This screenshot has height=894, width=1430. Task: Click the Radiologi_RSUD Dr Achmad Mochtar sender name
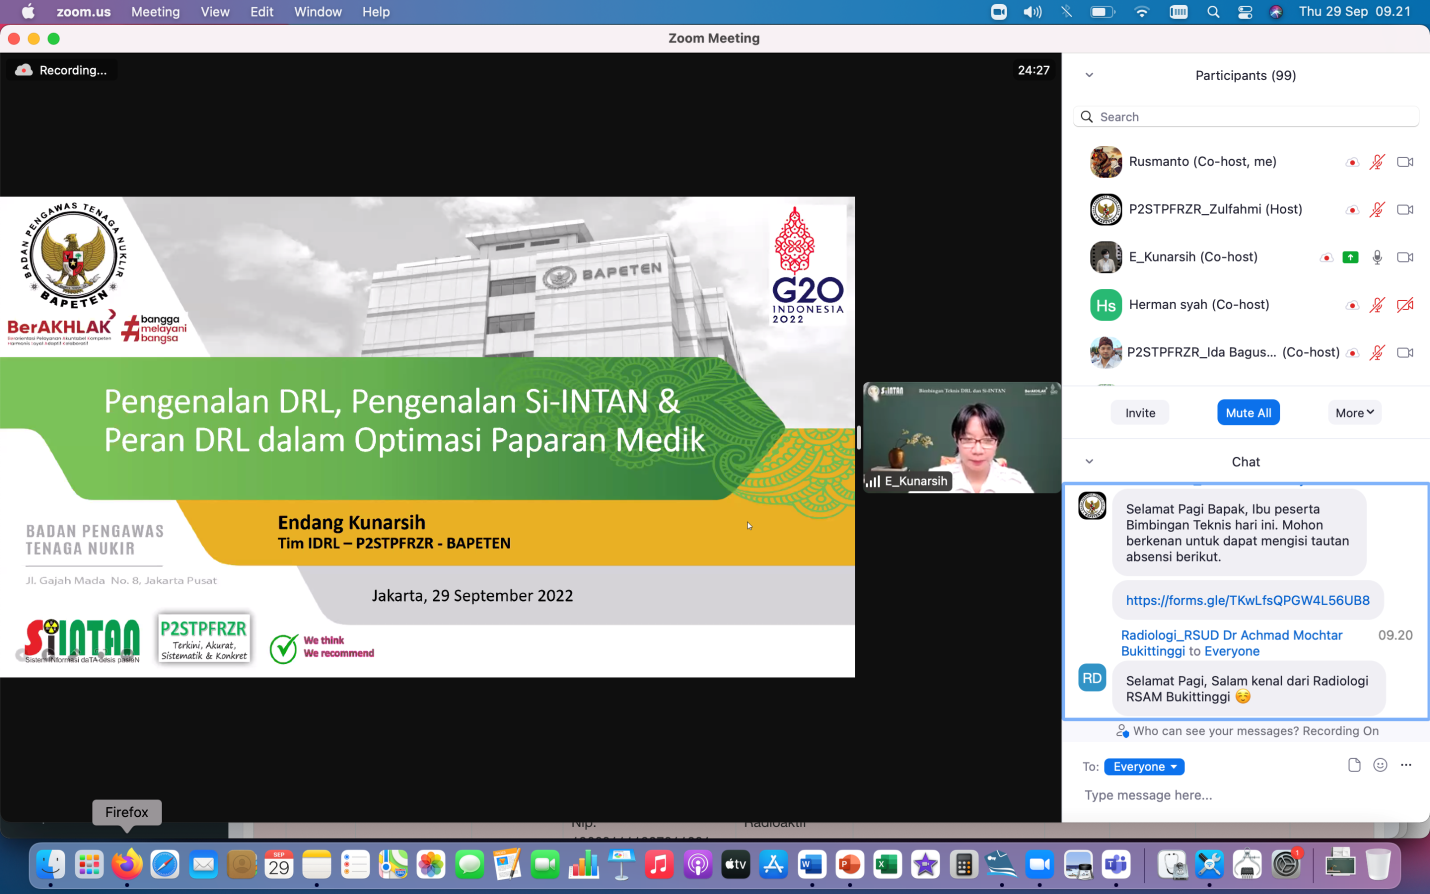[x=1232, y=643]
